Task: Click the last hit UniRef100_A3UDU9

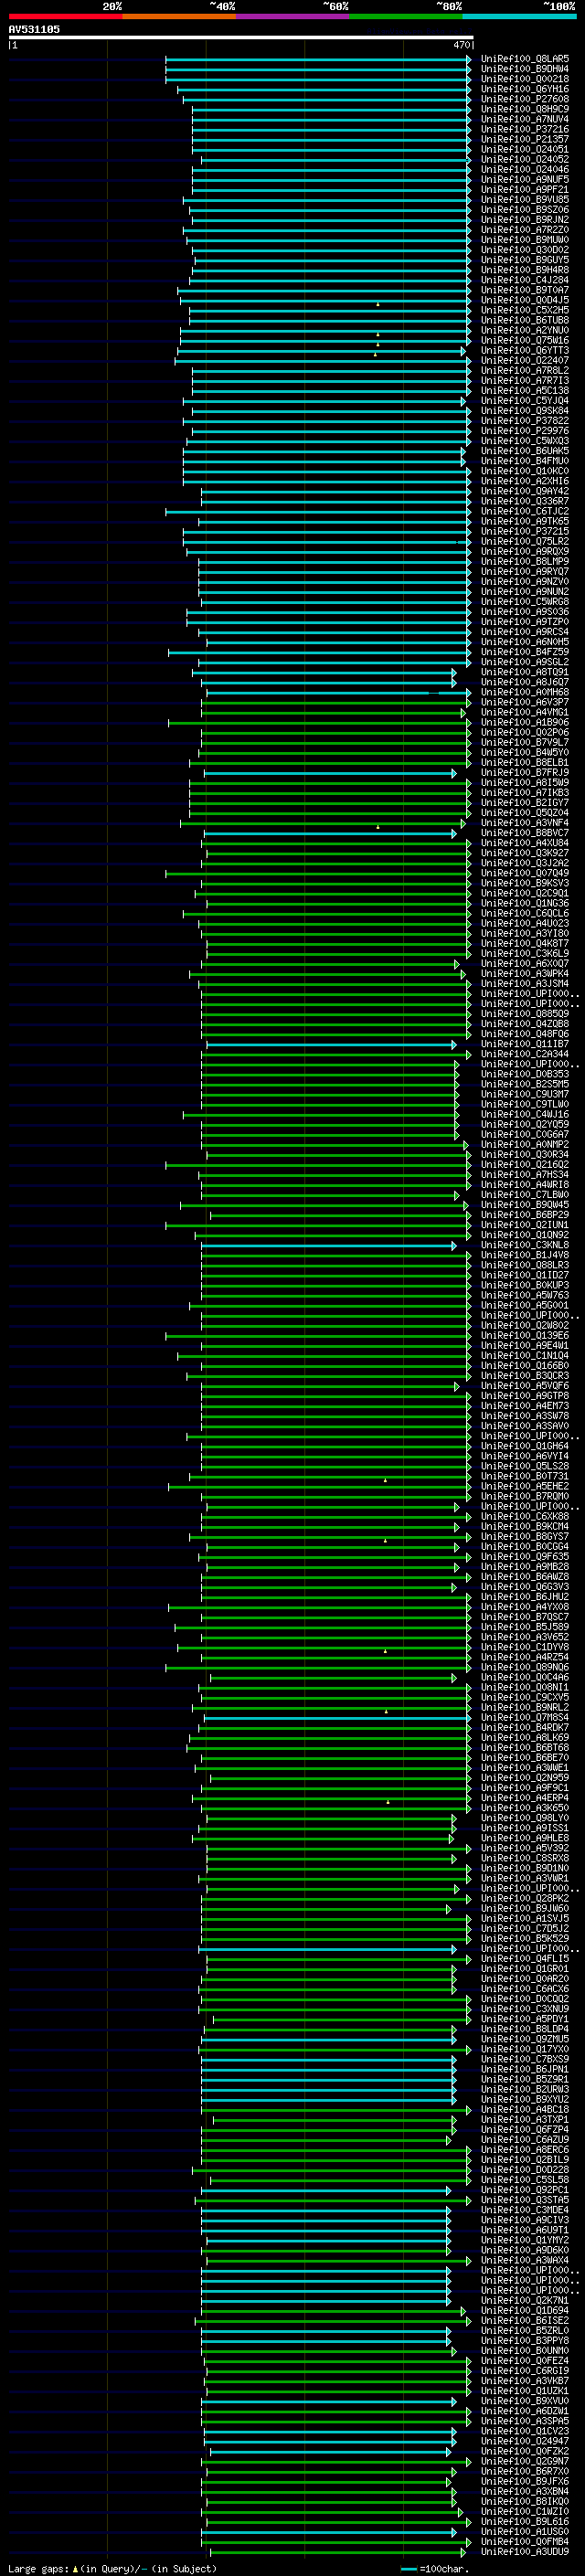Action: (x=524, y=2552)
